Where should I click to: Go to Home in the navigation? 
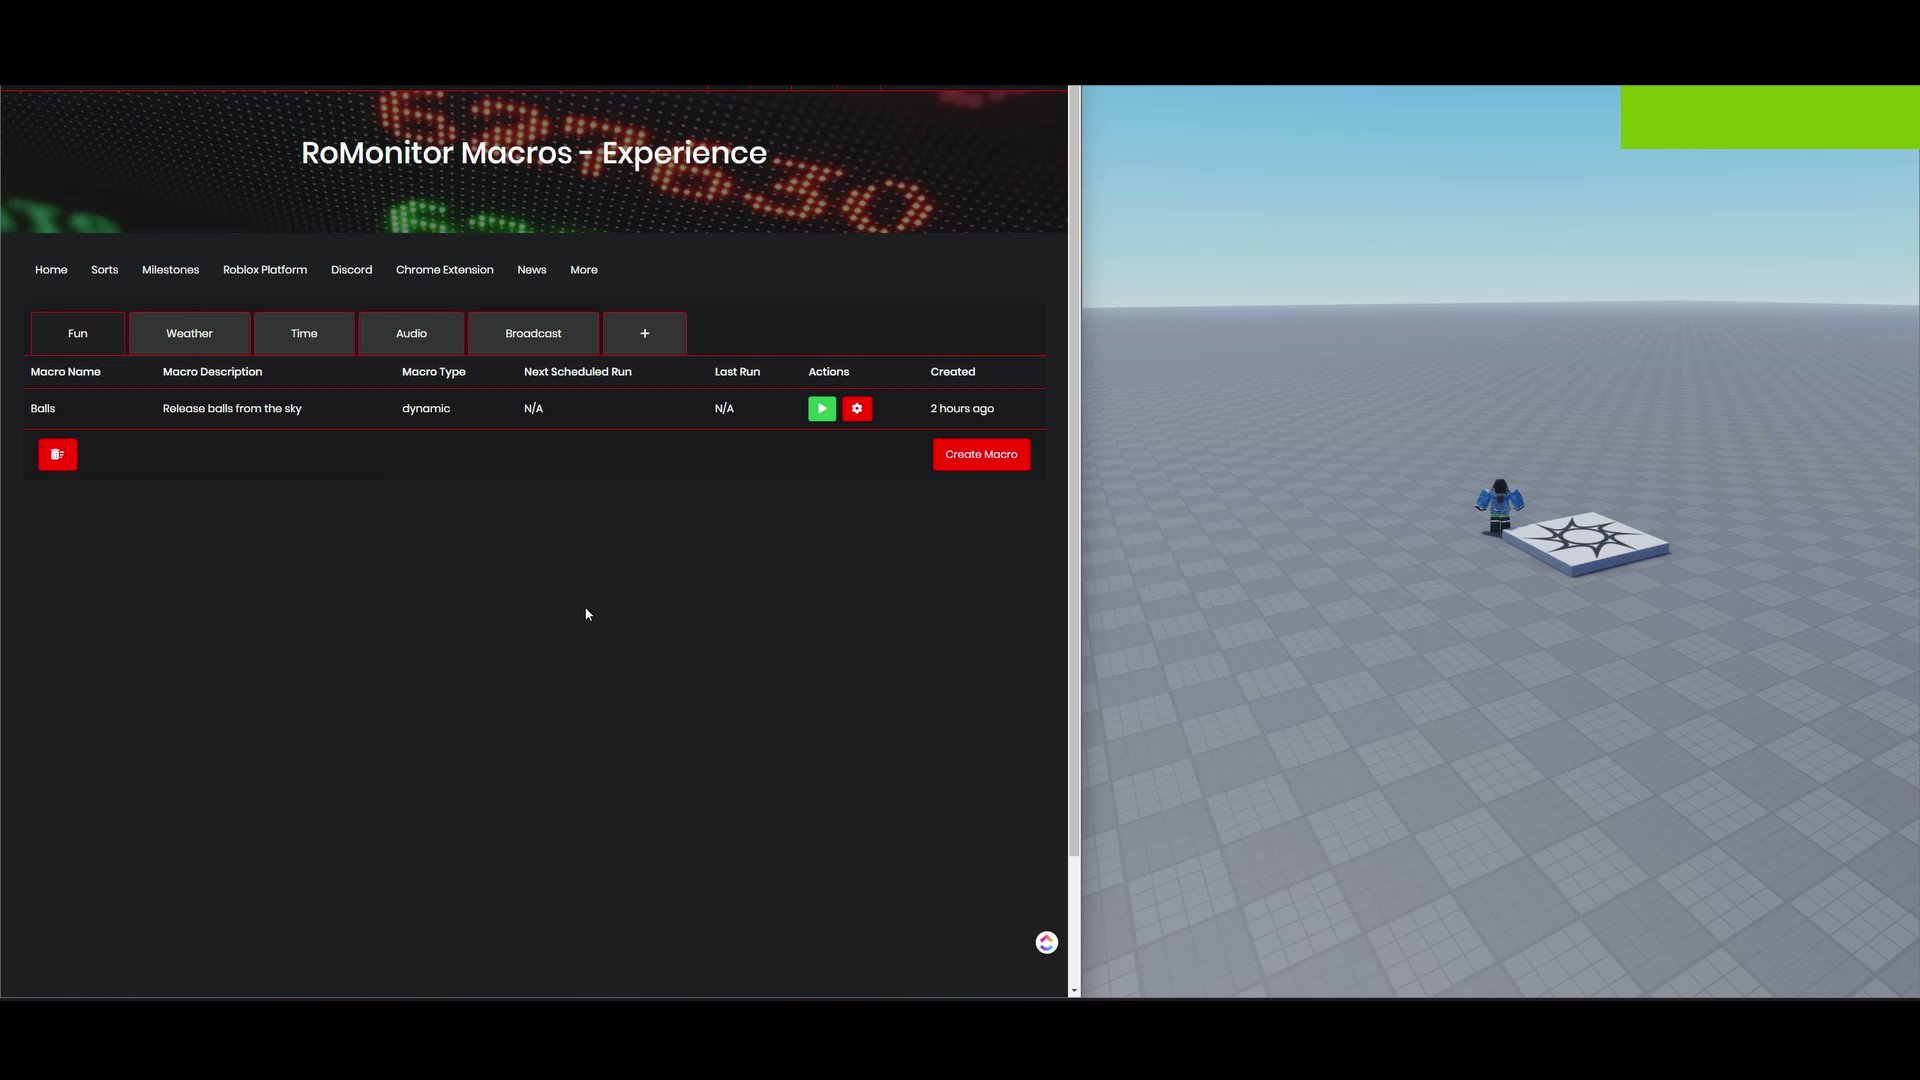tap(51, 270)
